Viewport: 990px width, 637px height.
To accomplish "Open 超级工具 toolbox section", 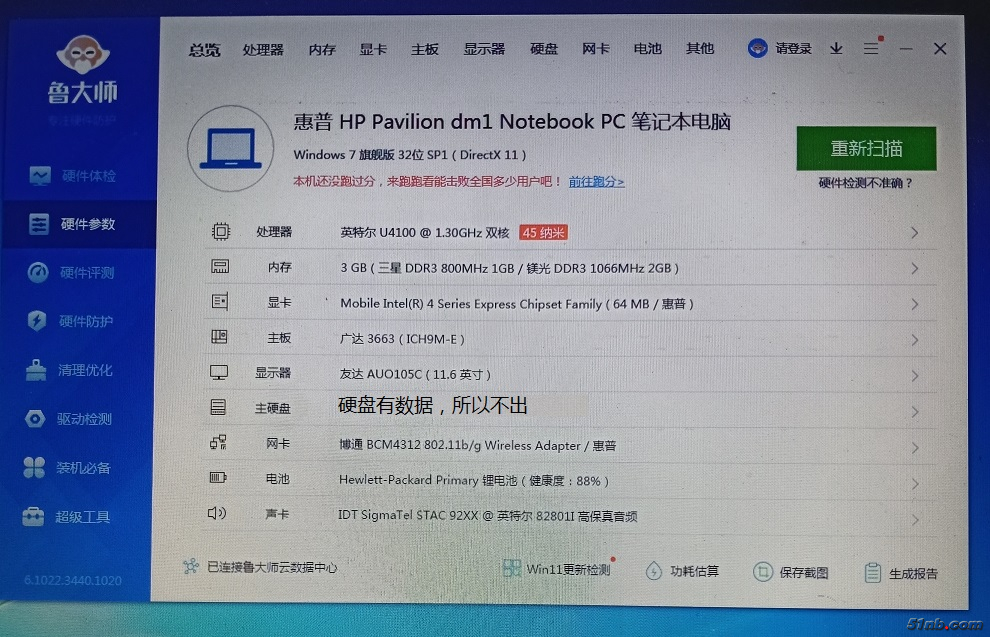I will tap(83, 517).
